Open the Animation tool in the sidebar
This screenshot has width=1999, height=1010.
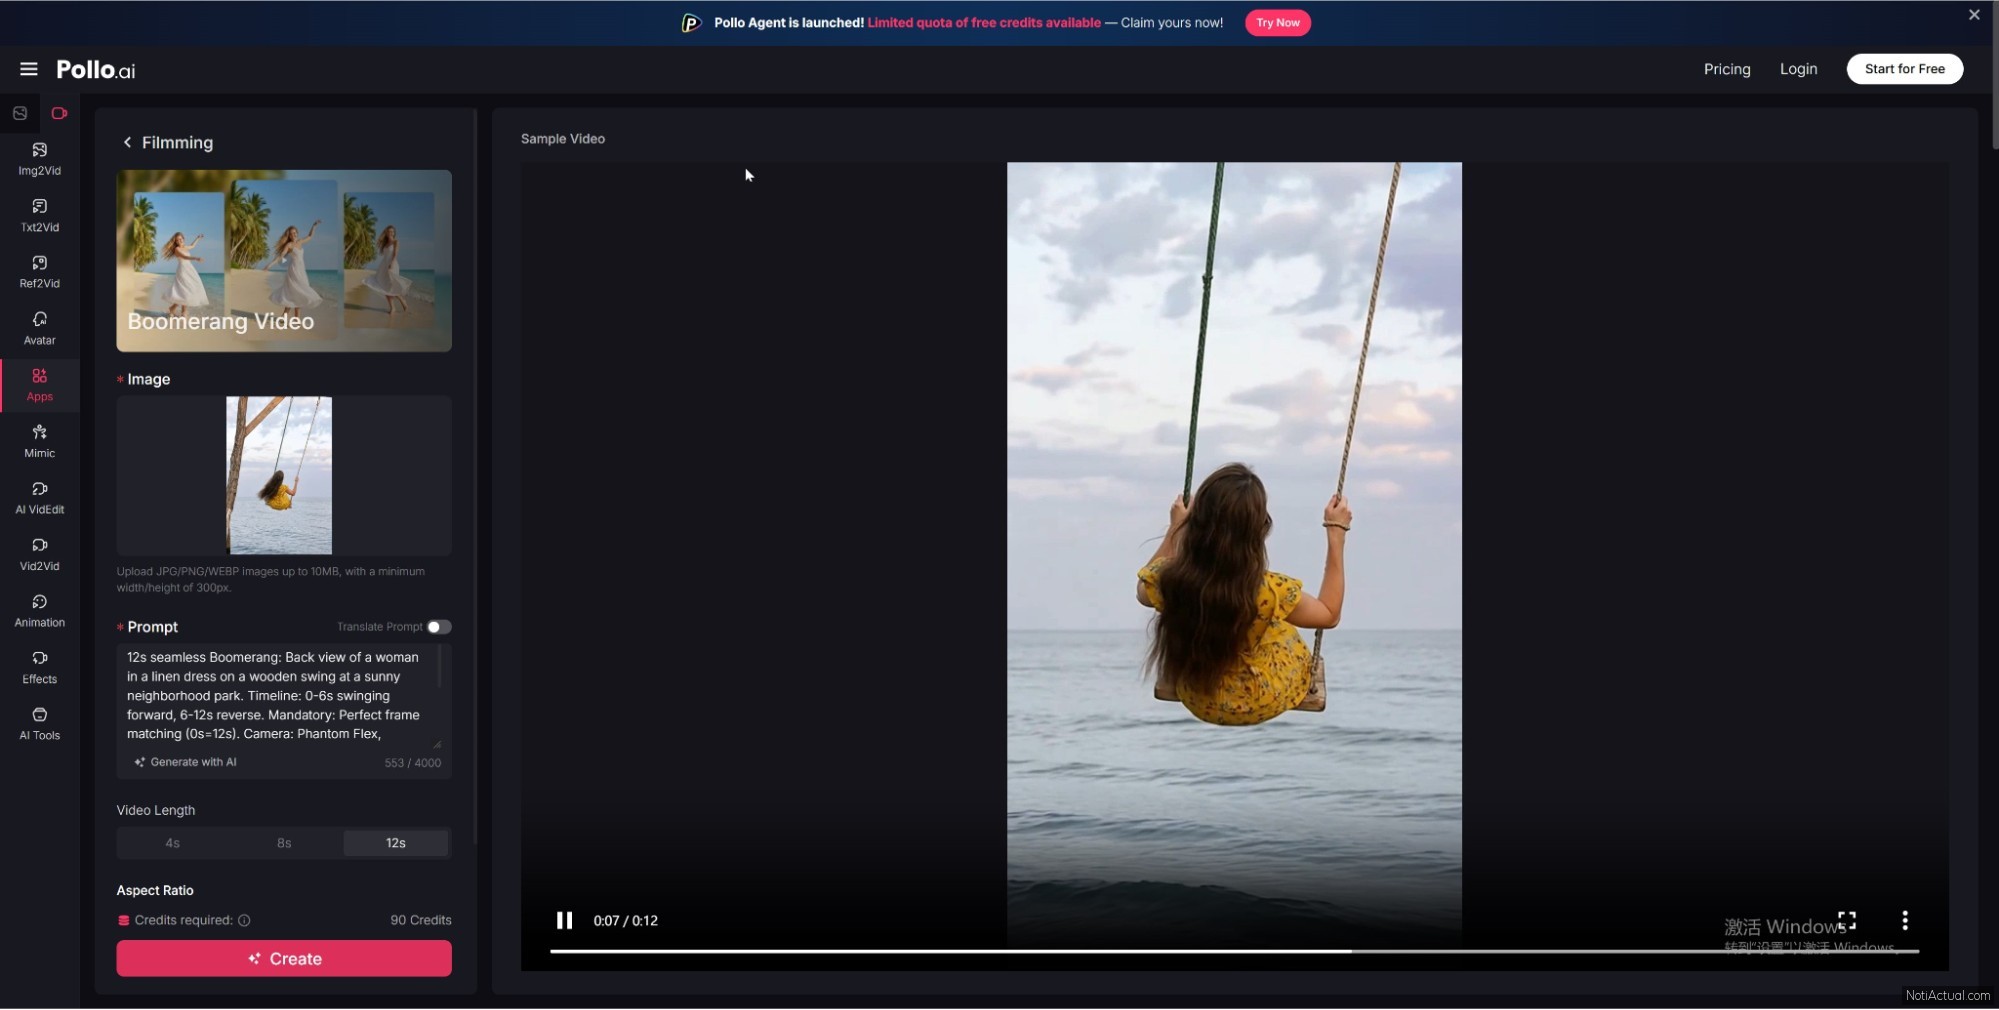[39, 611]
